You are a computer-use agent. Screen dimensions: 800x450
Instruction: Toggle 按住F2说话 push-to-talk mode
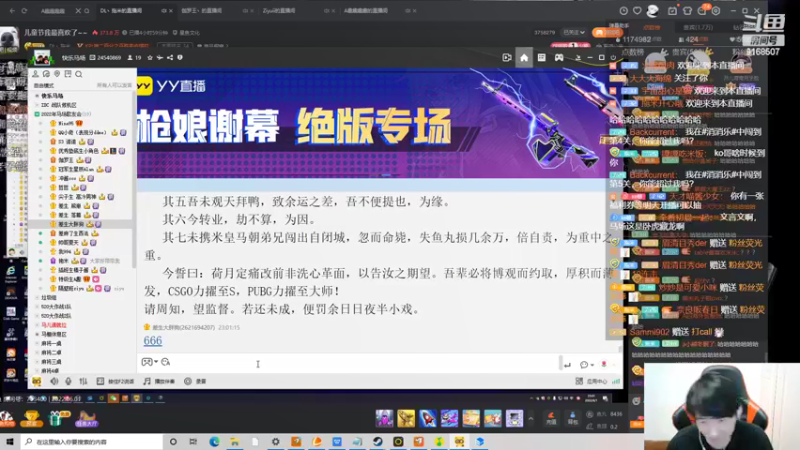click(115, 381)
